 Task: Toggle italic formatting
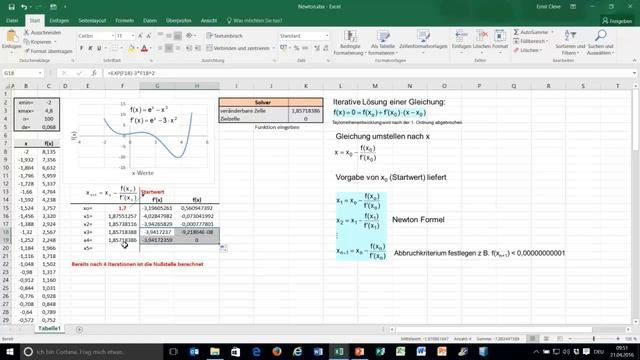pyautogui.click(x=90, y=48)
